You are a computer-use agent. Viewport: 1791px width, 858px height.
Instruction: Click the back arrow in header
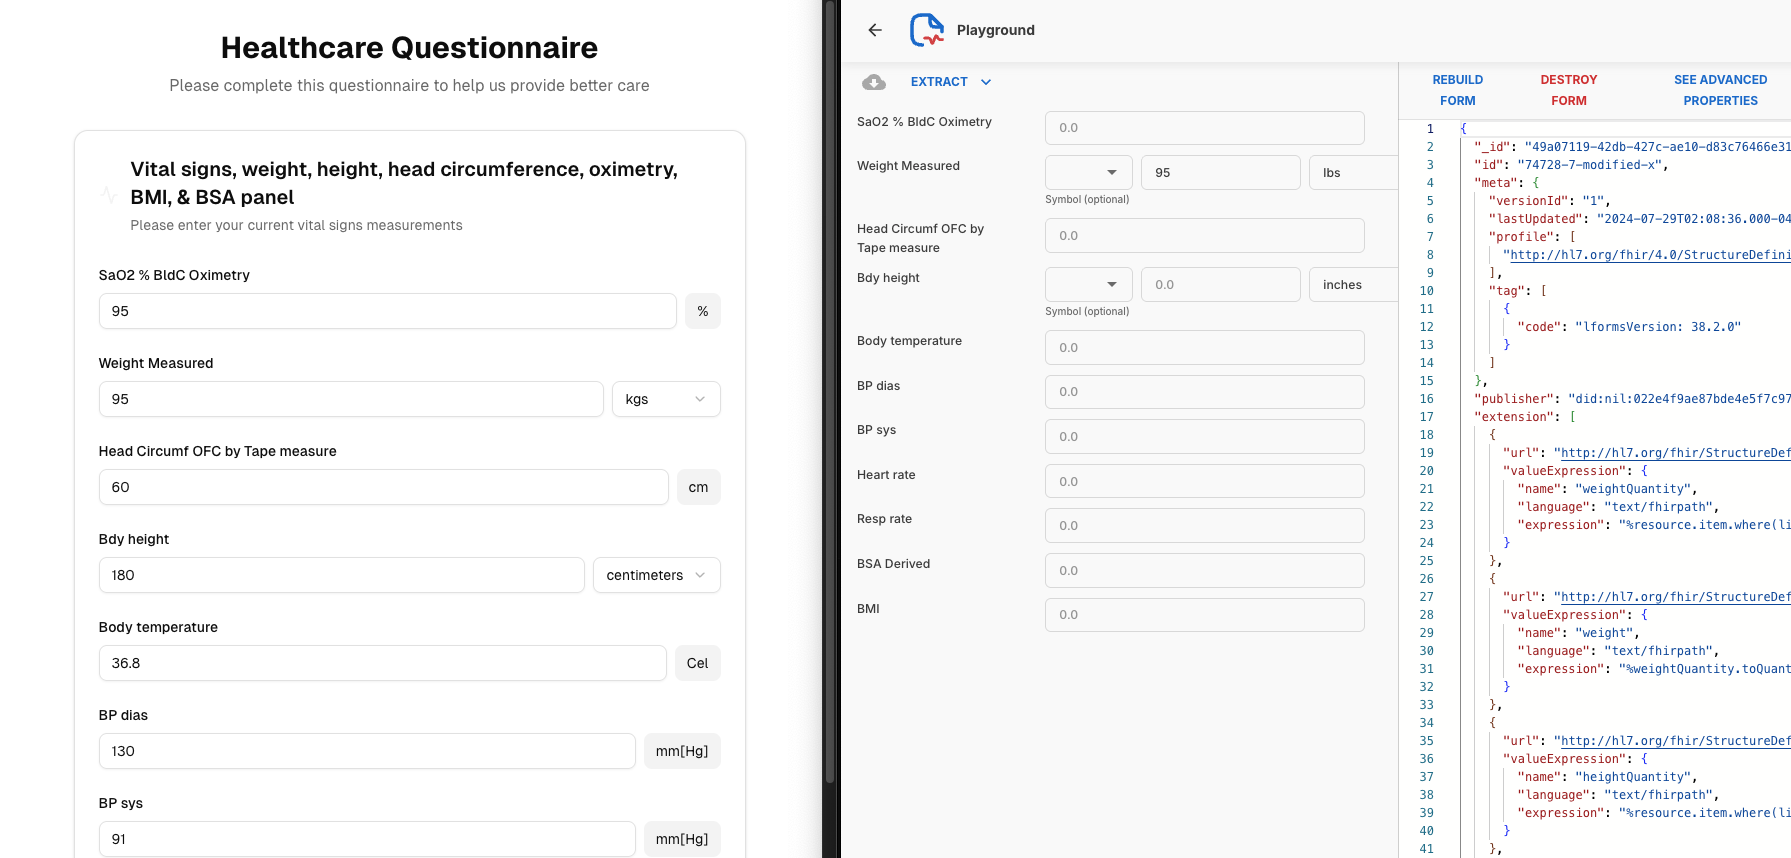(x=875, y=30)
